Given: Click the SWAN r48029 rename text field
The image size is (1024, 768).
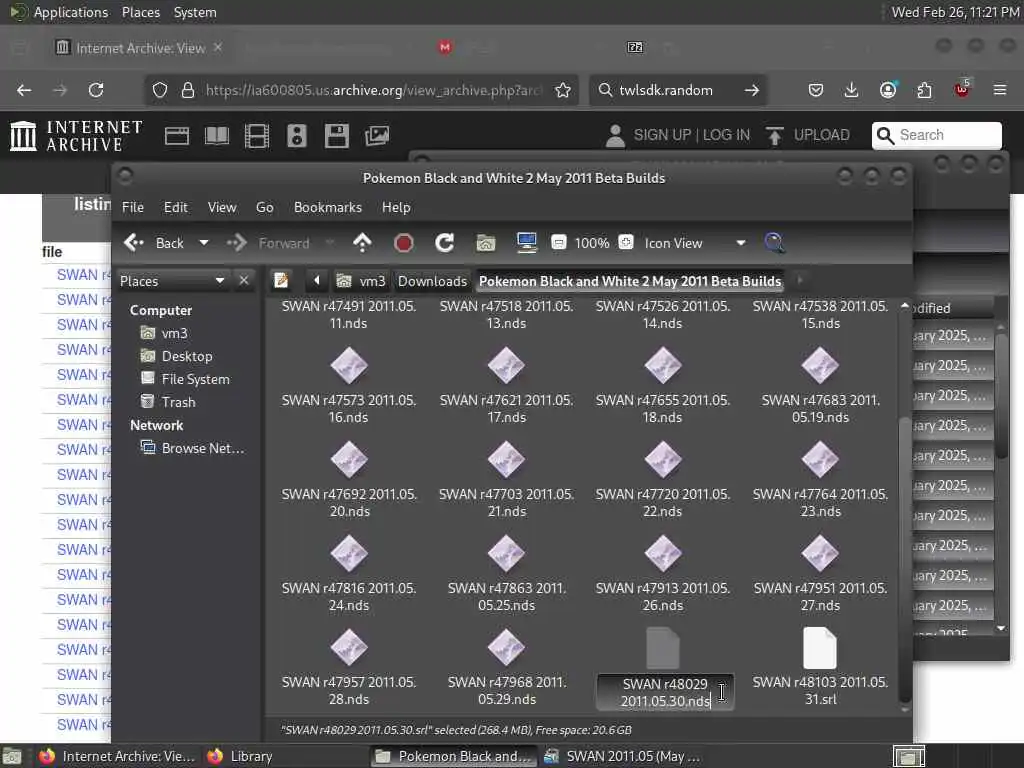Looking at the screenshot, I should pyautogui.click(x=665, y=692).
